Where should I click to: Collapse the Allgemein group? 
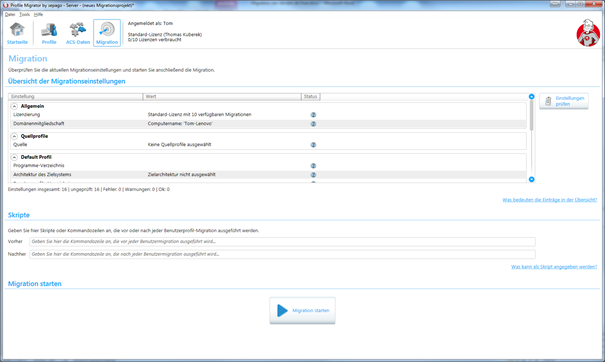click(x=14, y=106)
